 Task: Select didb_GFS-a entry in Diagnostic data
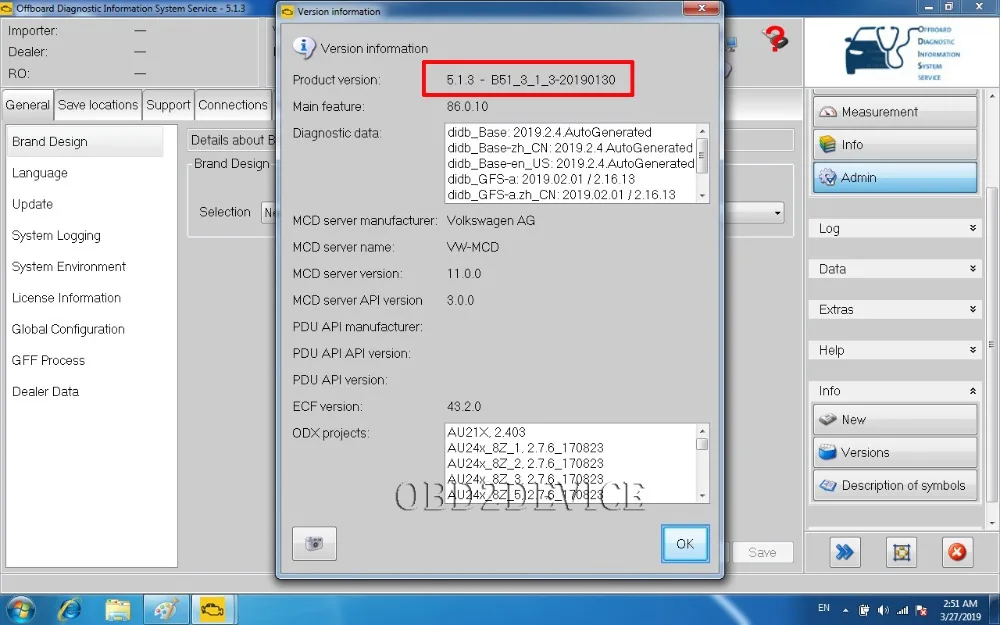click(x=541, y=179)
